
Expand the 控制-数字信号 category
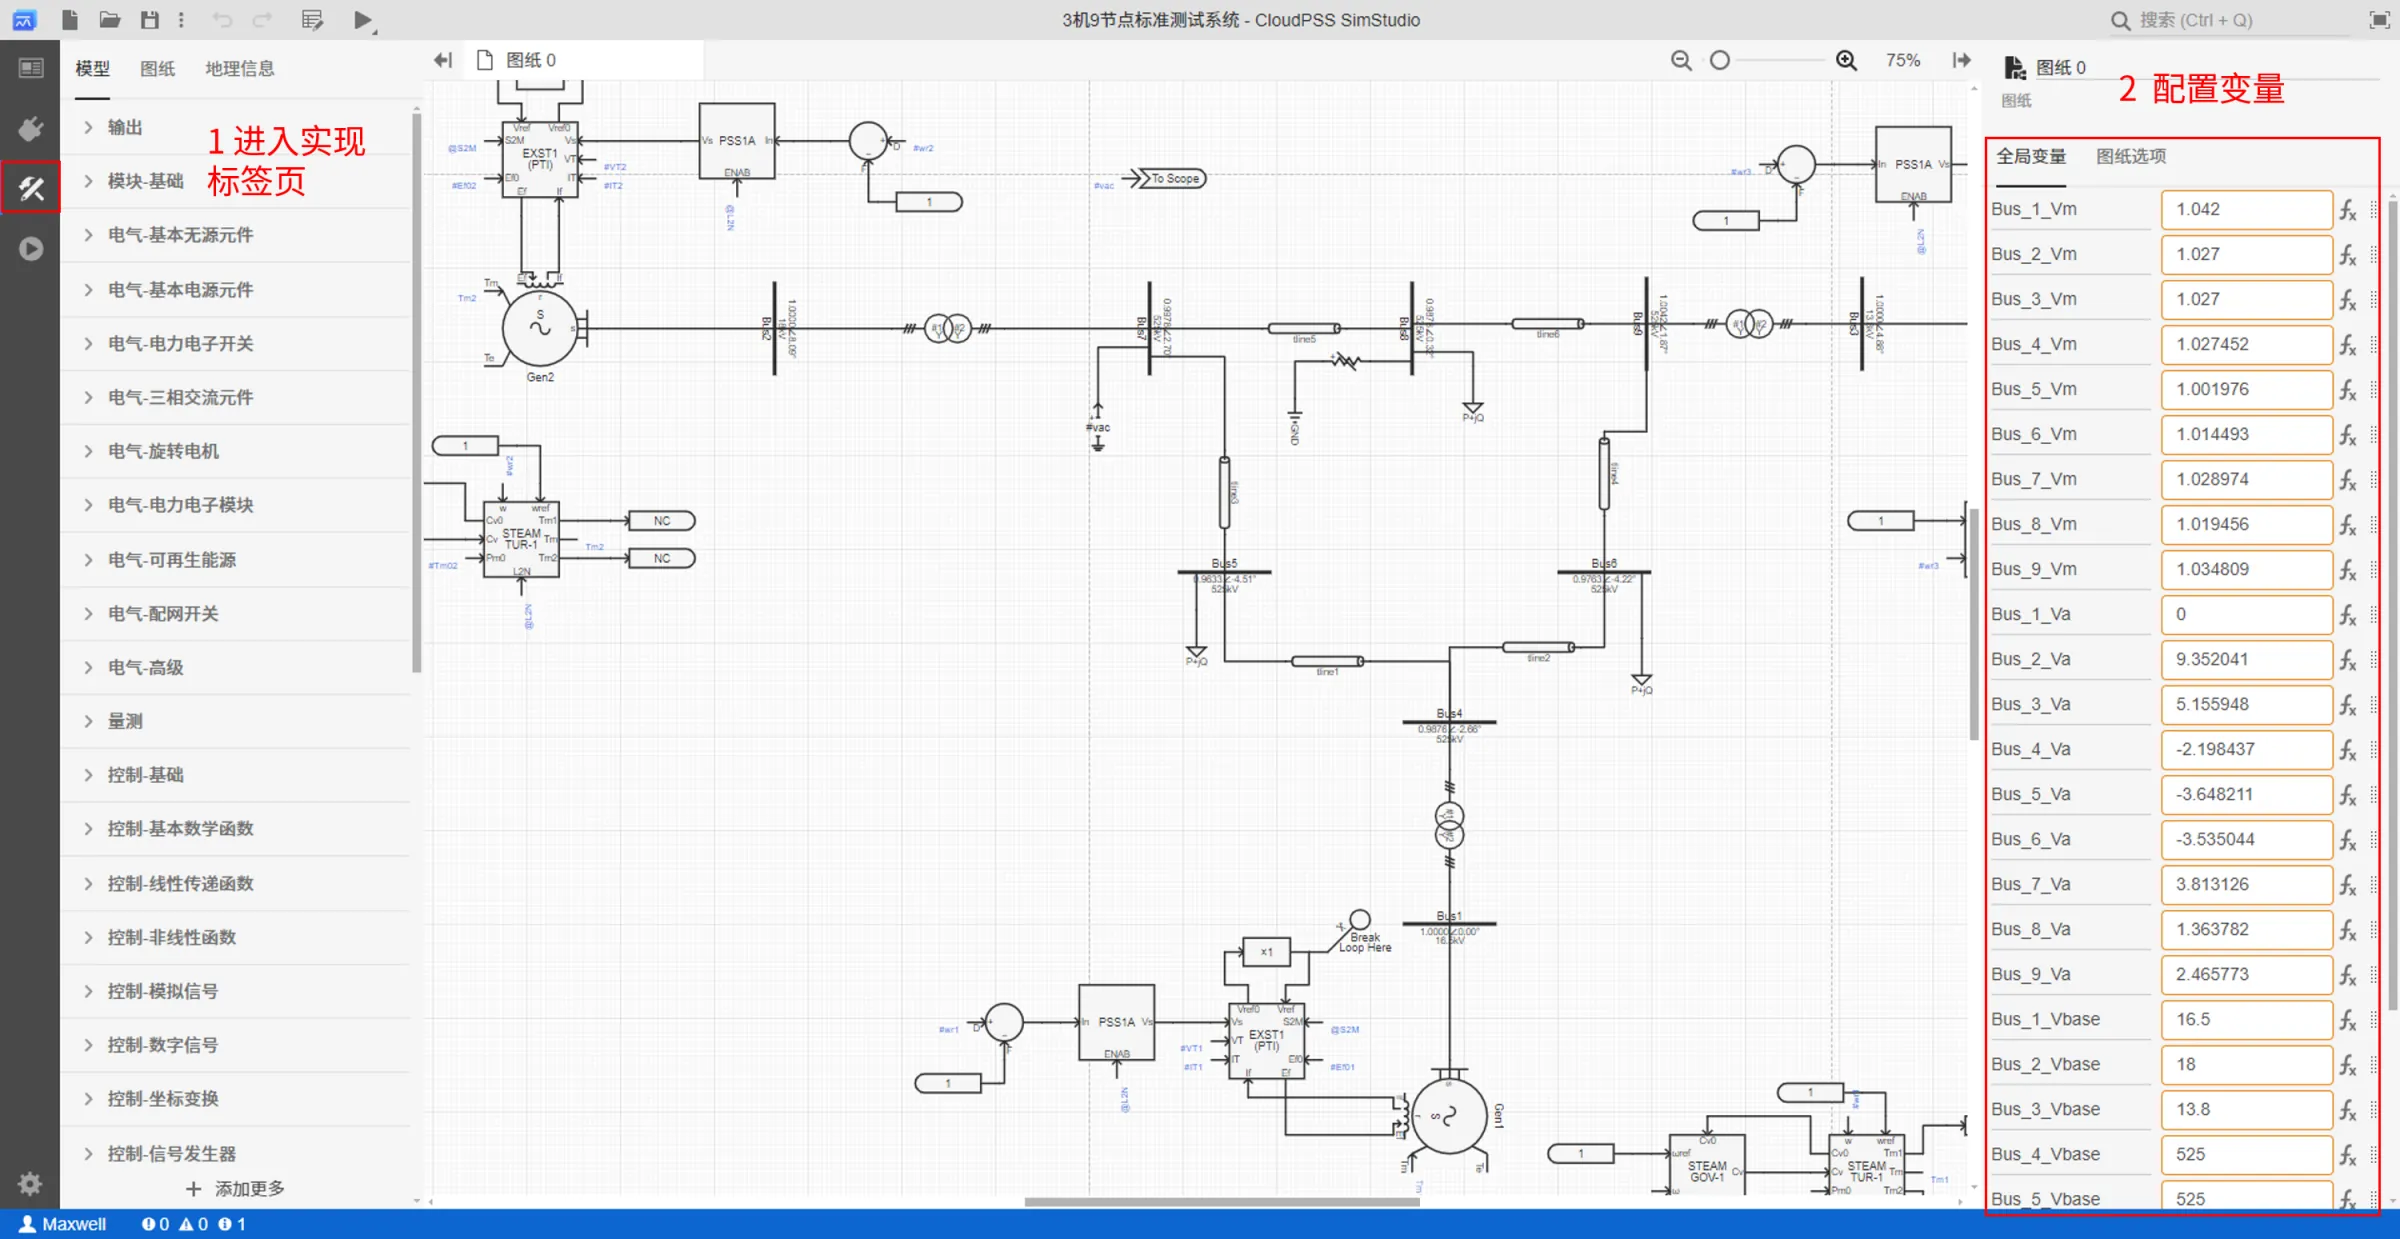pos(236,1045)
